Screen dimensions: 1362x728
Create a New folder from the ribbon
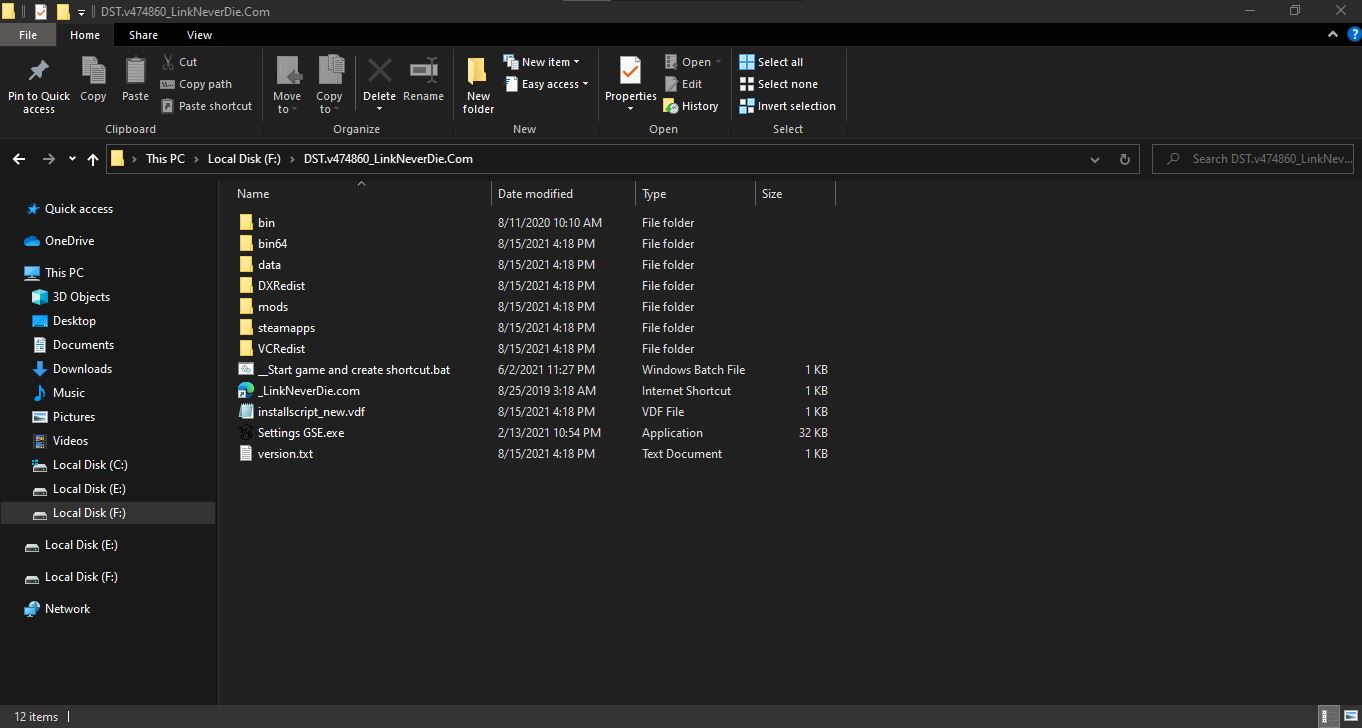pos(478,72)
